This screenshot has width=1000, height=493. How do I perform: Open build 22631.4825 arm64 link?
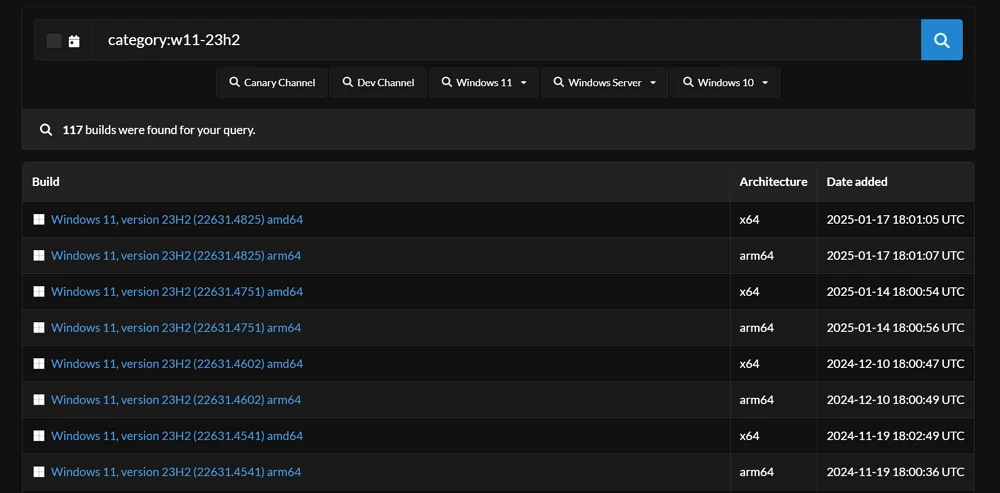[176, 256]
